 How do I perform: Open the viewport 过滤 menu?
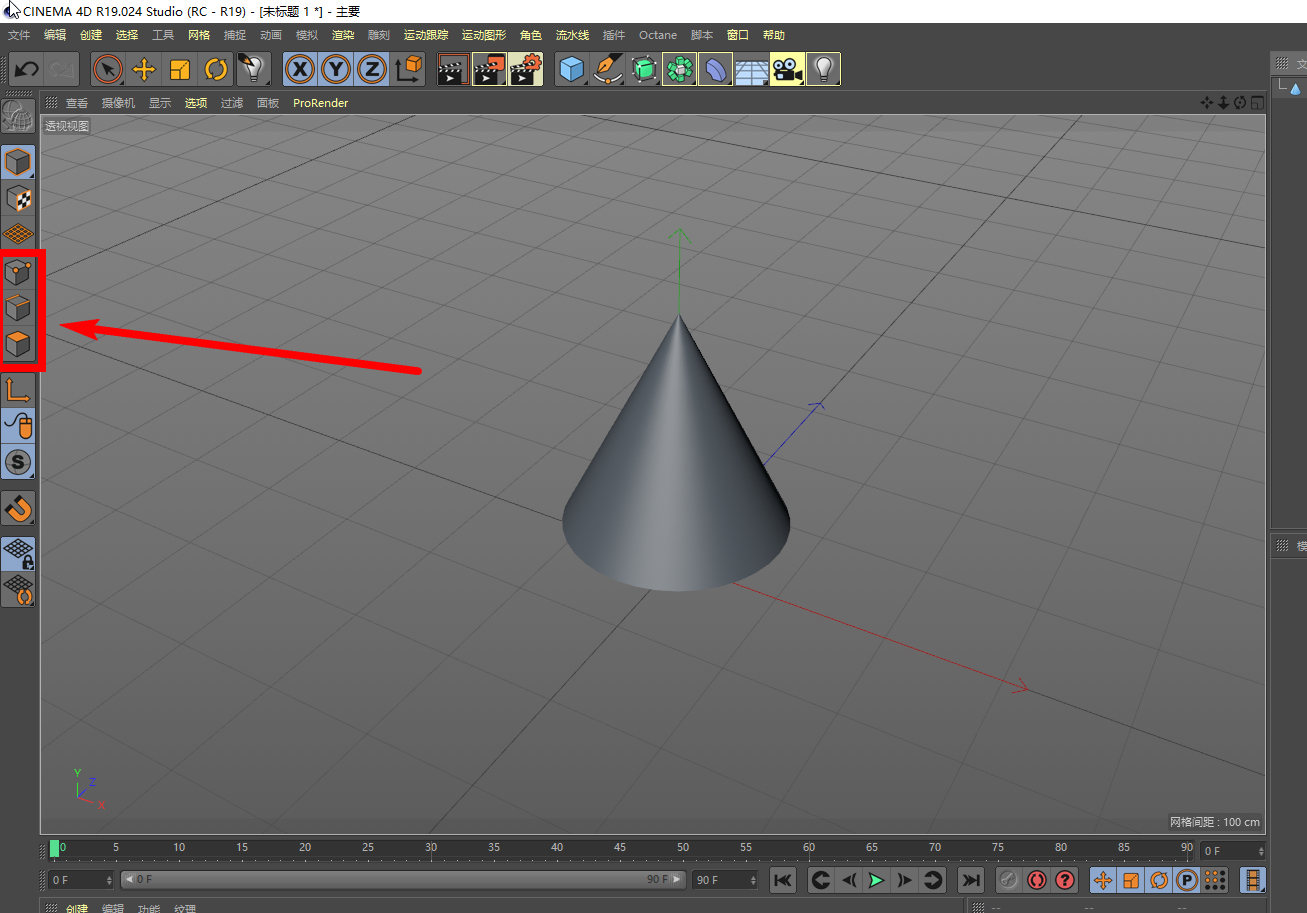click(x=232, y=103)
